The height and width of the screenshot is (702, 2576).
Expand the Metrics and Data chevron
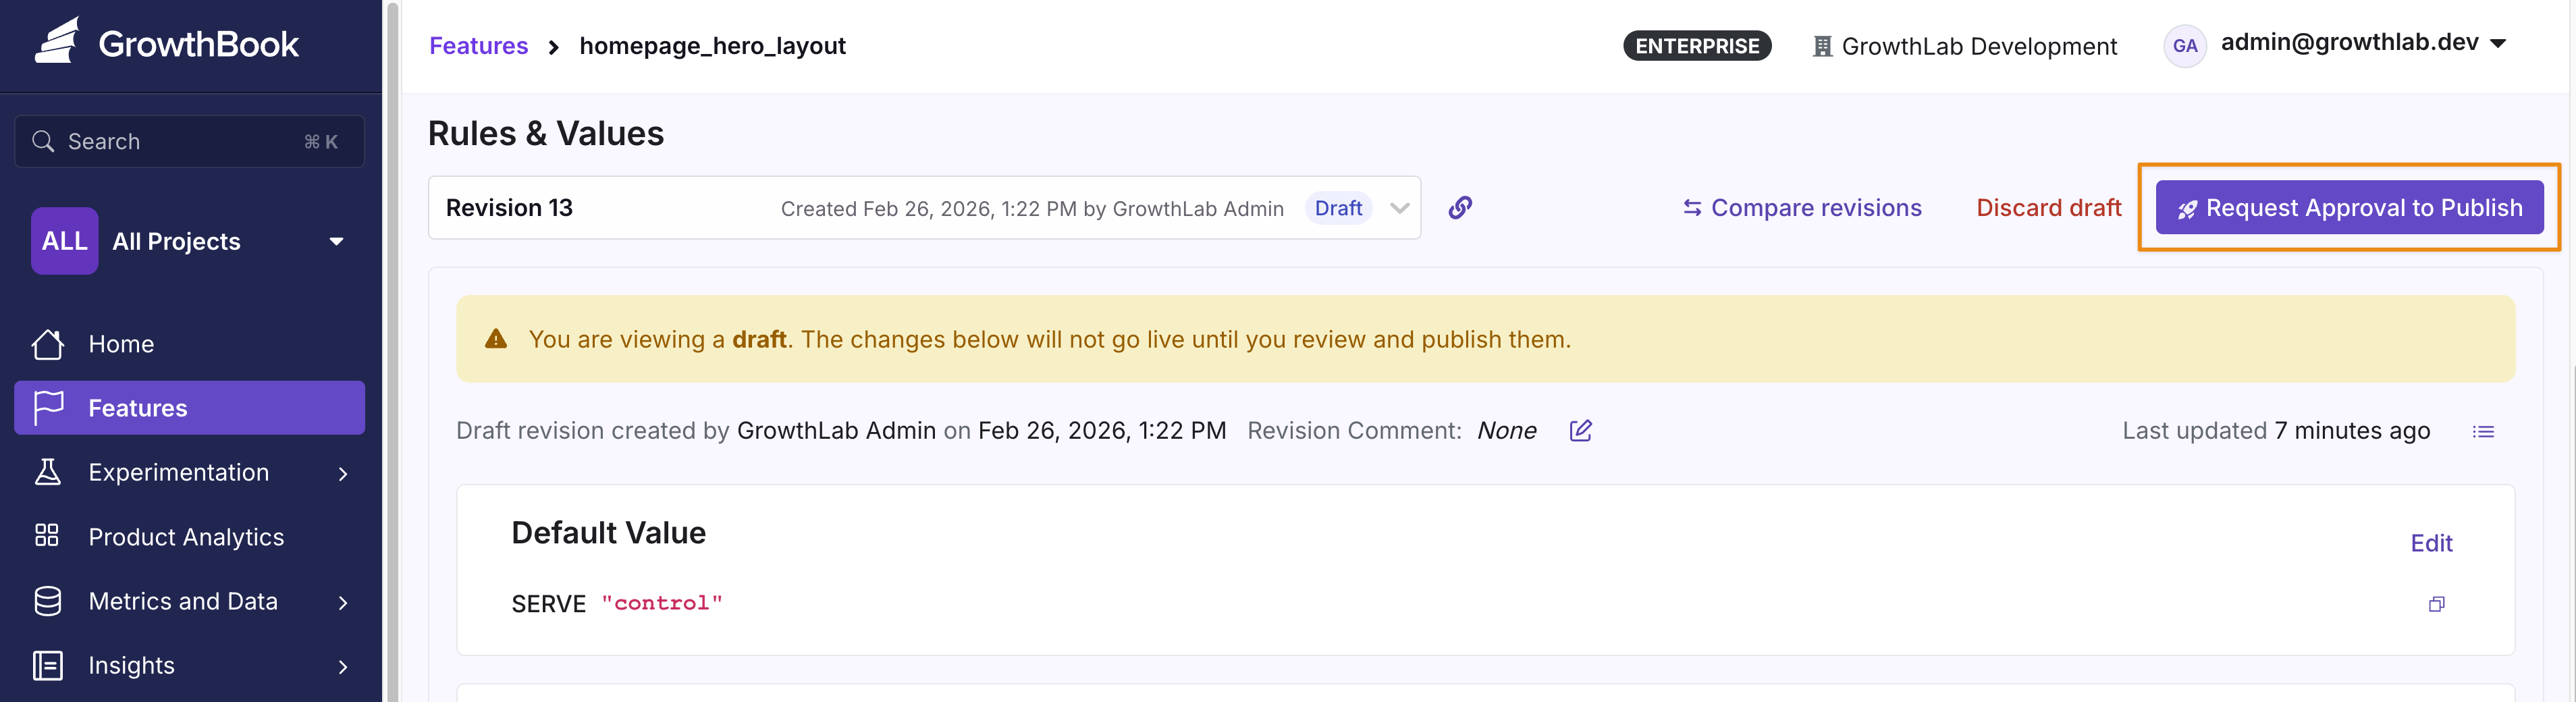tap(343, 602)
